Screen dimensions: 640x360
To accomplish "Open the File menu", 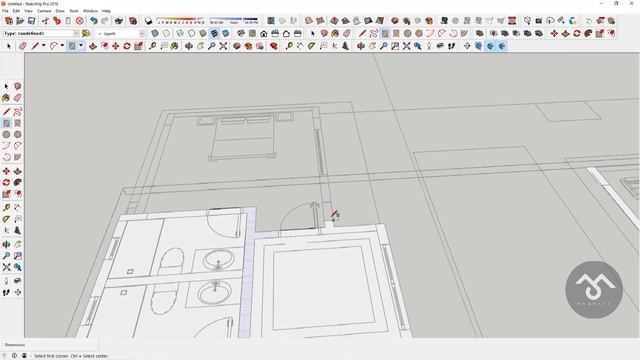I will 5,11.
